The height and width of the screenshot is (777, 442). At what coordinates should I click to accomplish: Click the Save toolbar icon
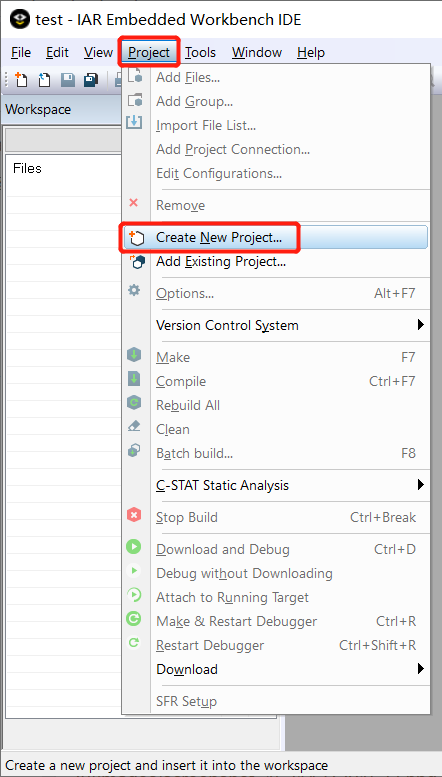(67, 80)
